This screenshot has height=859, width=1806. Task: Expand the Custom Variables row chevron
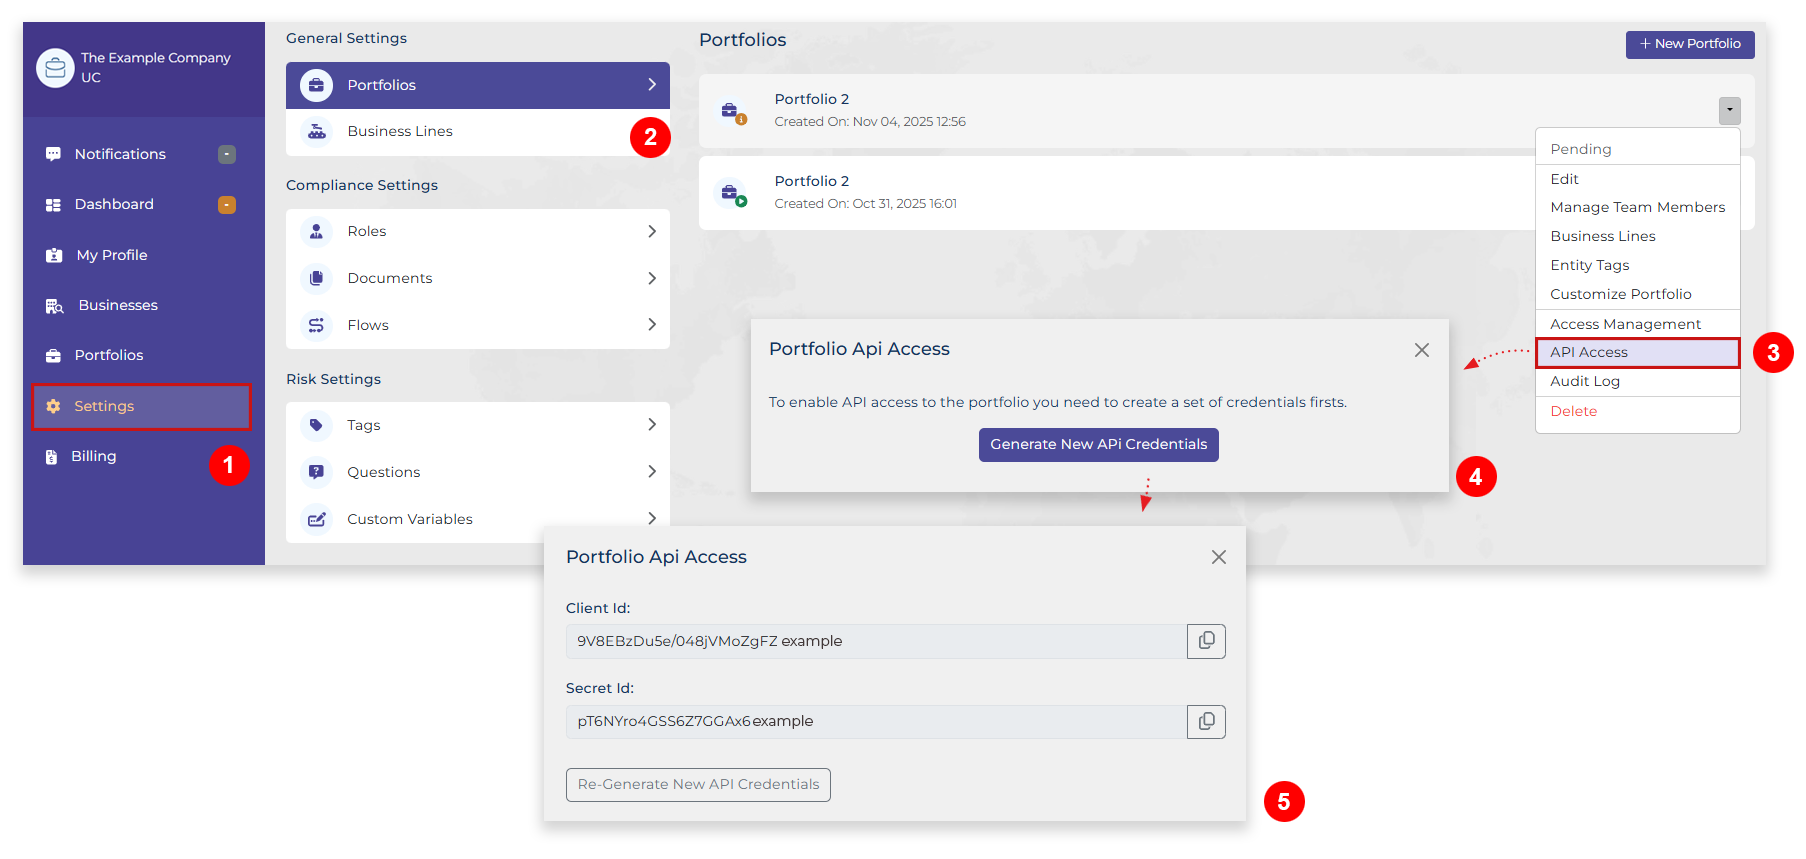pos(652,518)
